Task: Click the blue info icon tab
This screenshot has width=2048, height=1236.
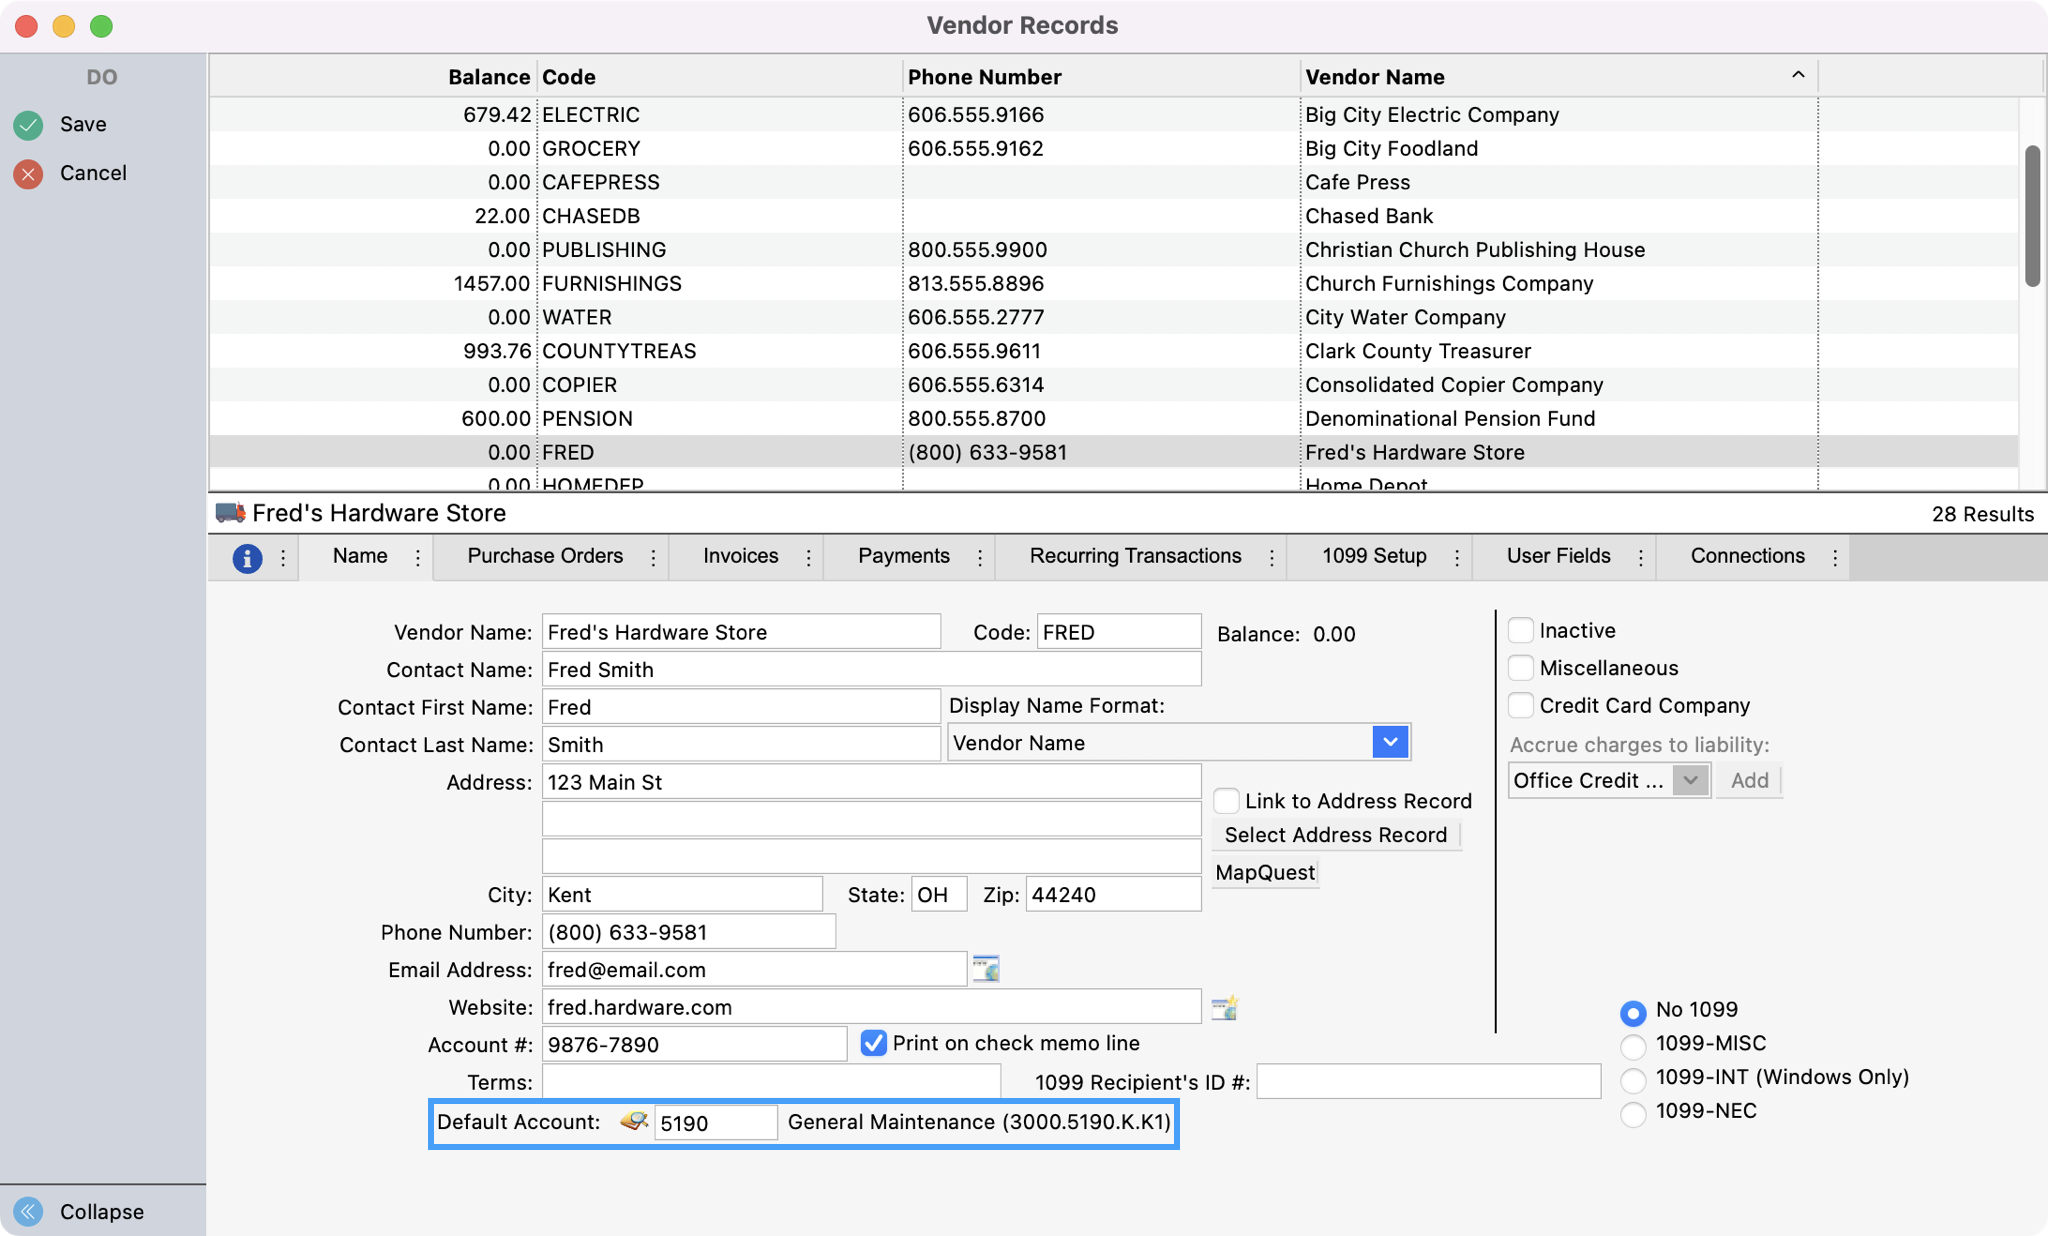Action: click(247, 558)
